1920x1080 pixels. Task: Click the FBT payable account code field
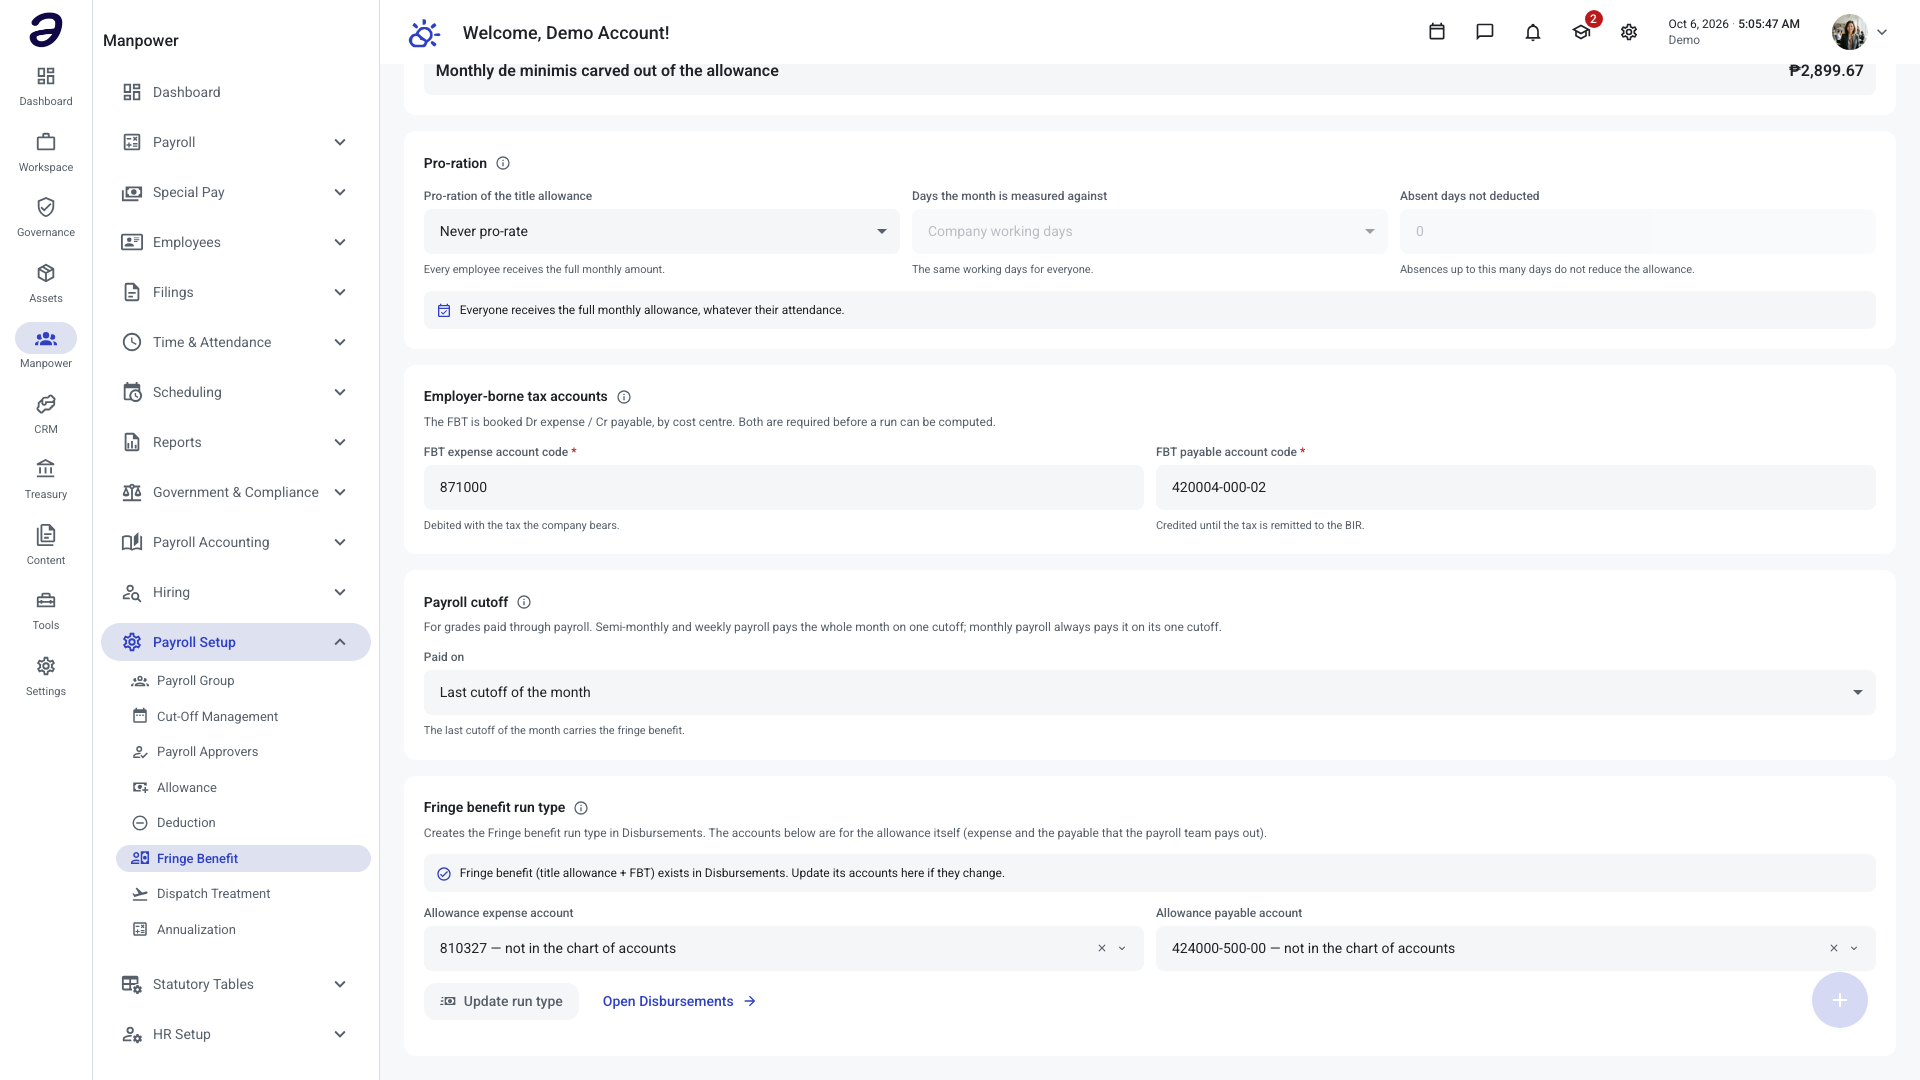tap(1515, 487)
